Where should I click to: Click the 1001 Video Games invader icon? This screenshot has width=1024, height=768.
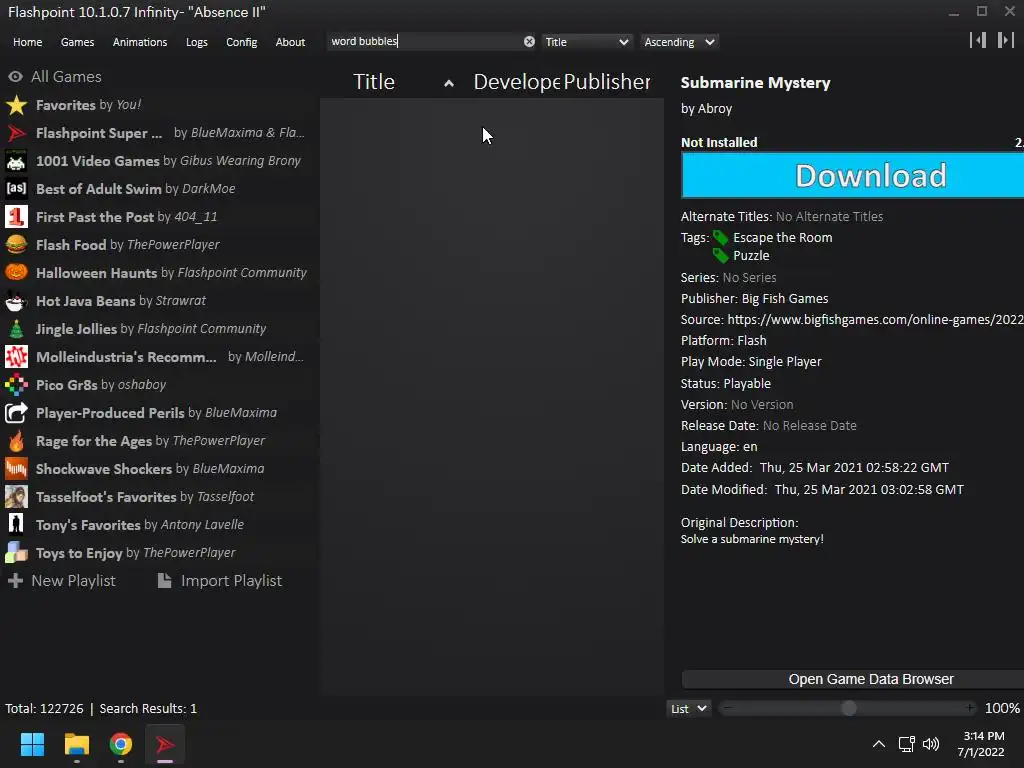16,161
